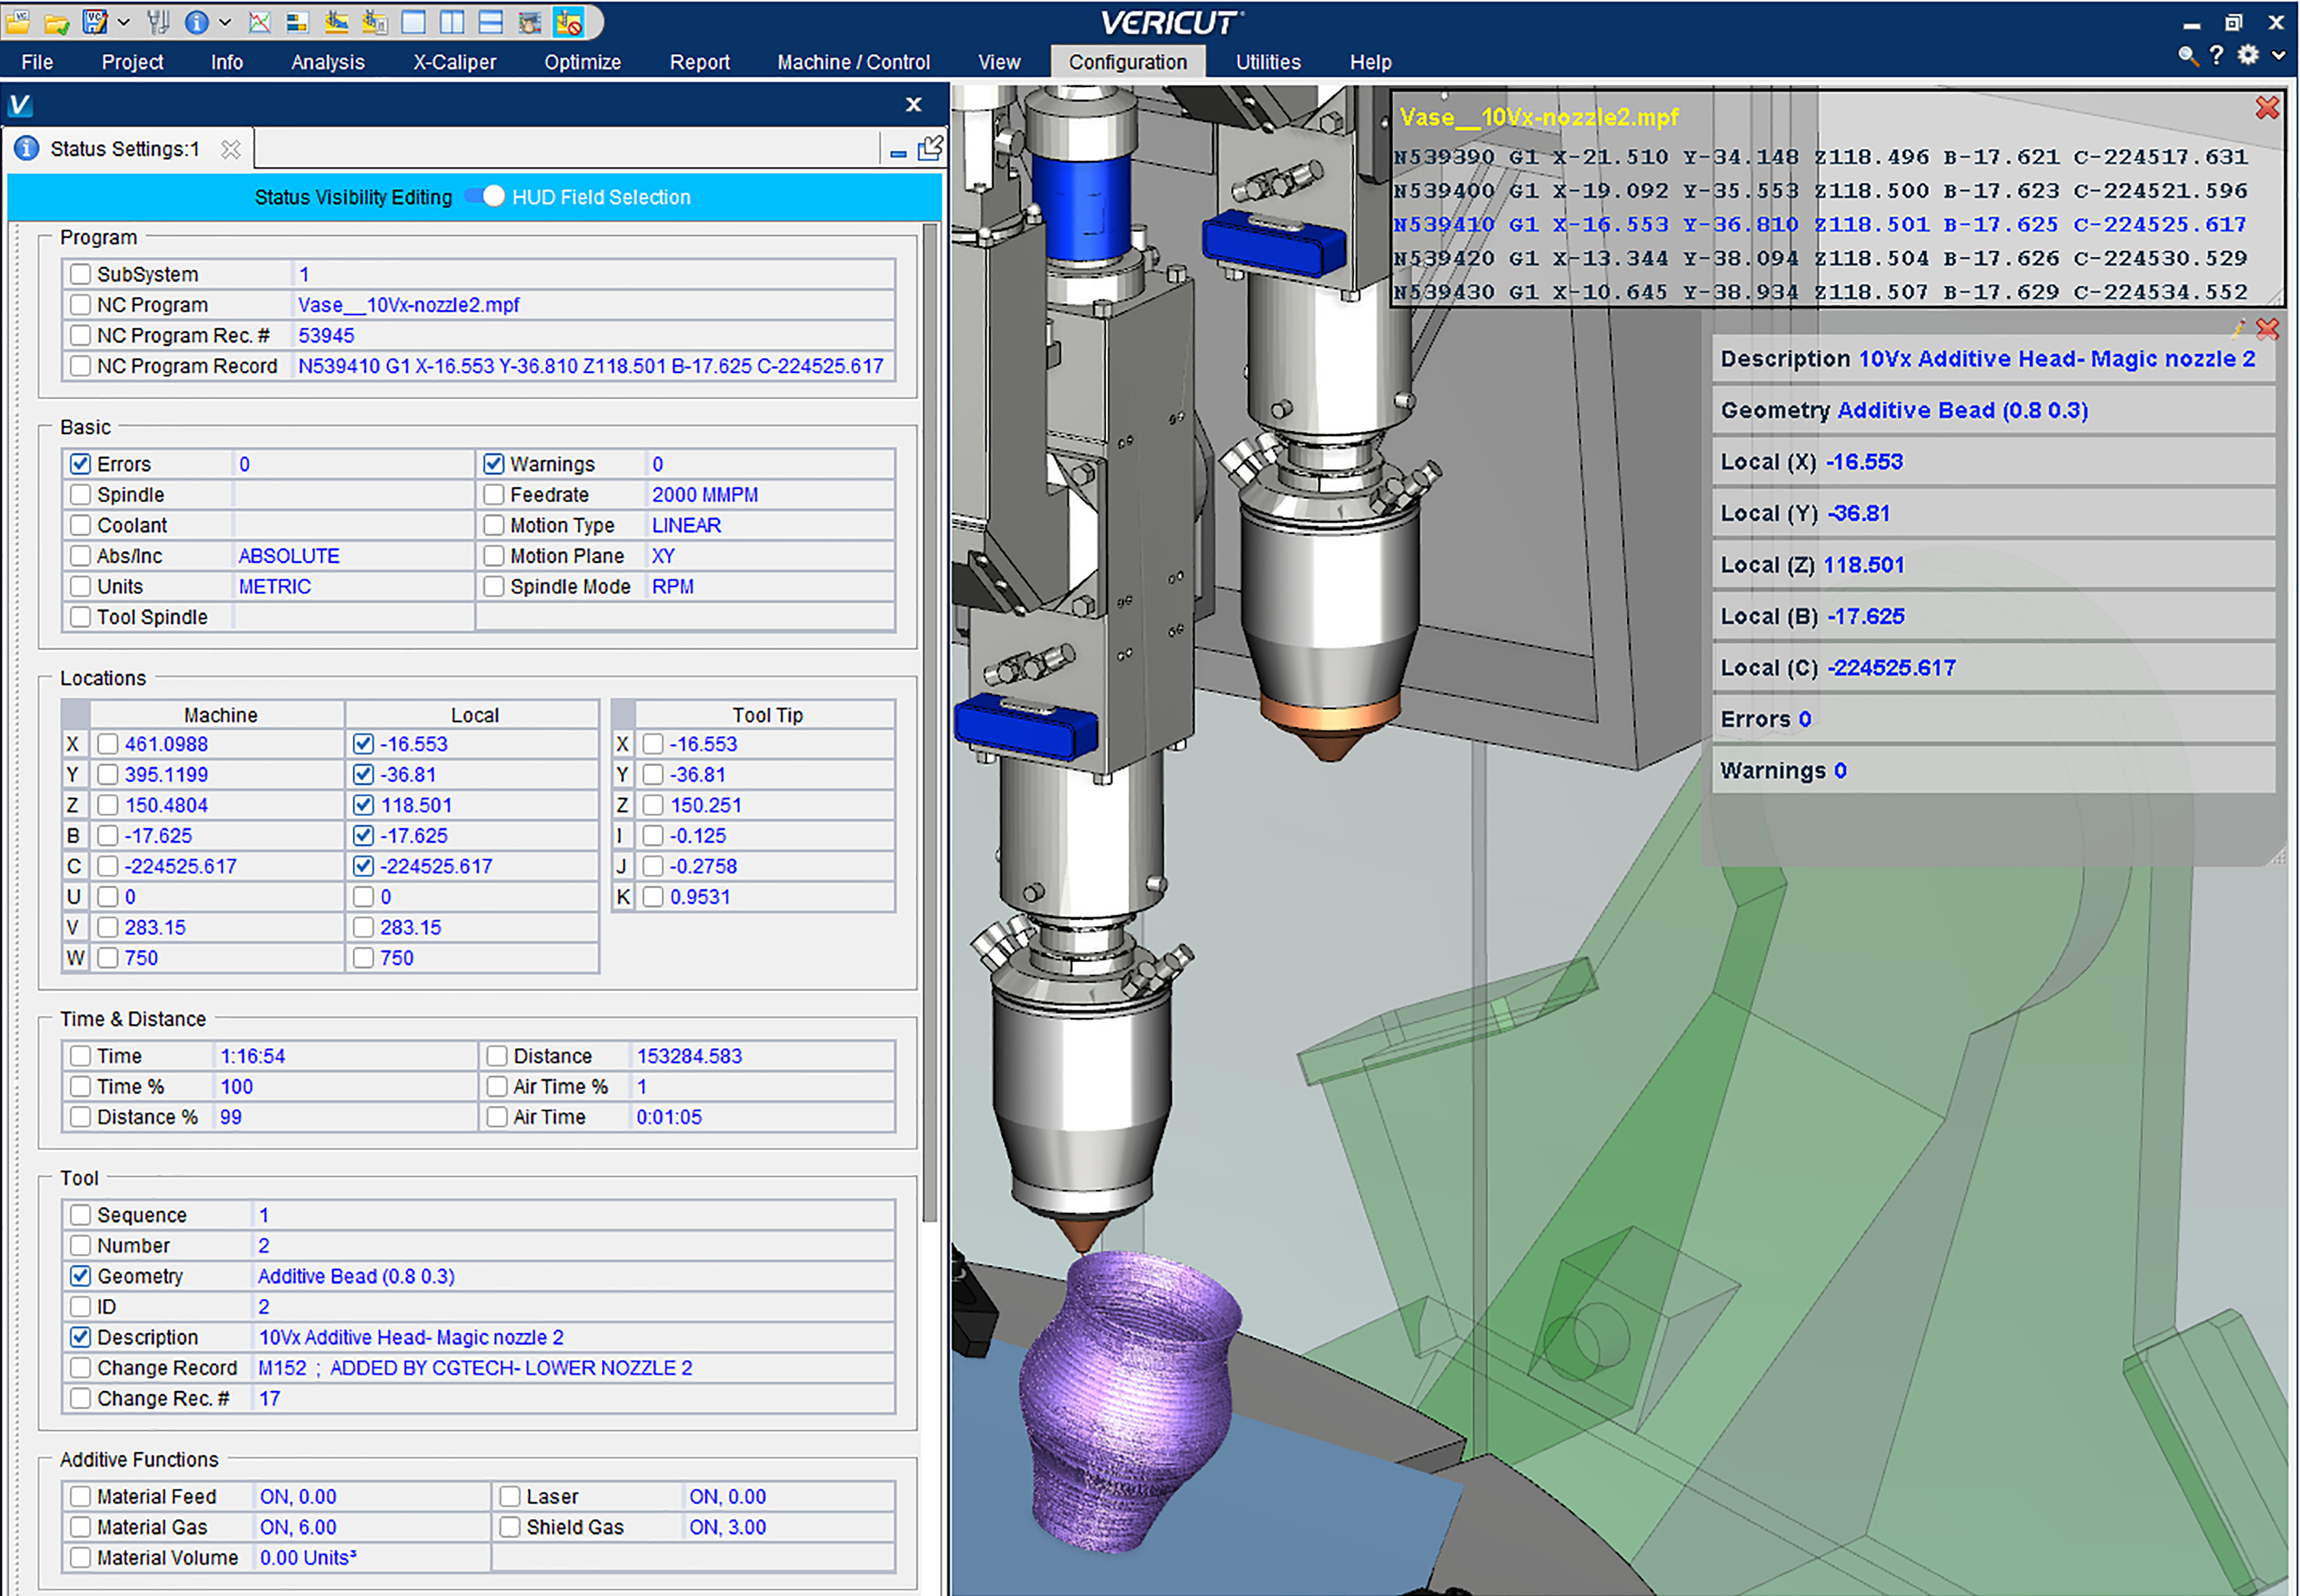Screen dimensions: 2300x1596
Task: Click the question mark help icon
Action: (2216, 55)
